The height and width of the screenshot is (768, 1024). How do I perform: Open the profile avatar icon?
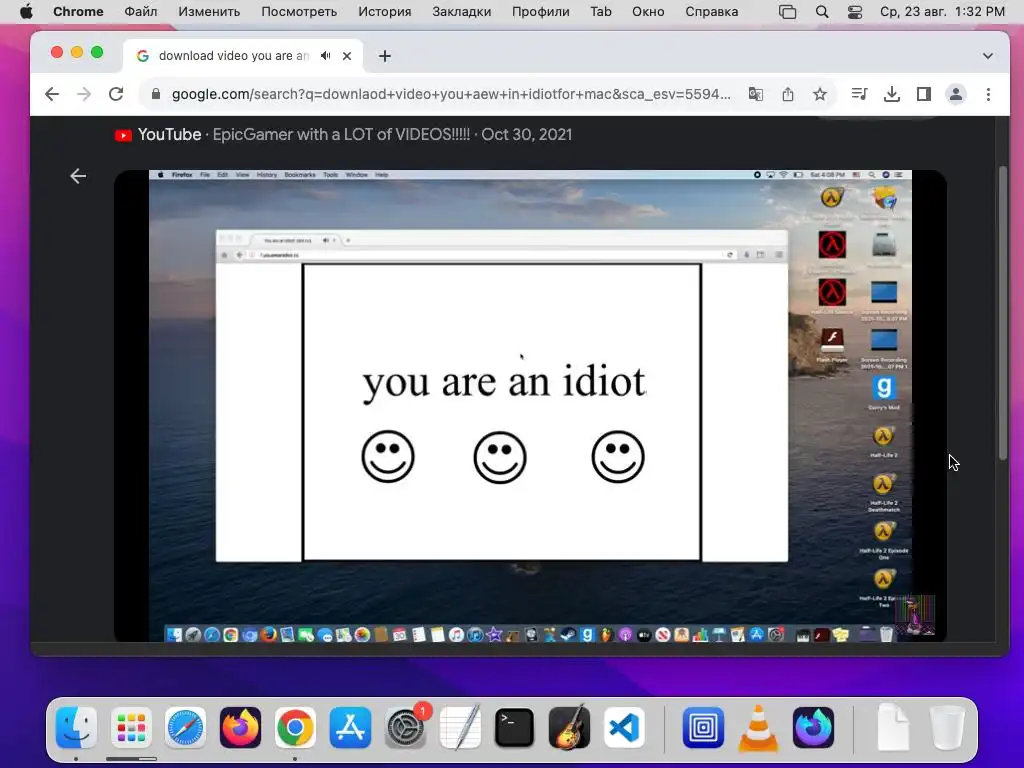coord(955,94)
